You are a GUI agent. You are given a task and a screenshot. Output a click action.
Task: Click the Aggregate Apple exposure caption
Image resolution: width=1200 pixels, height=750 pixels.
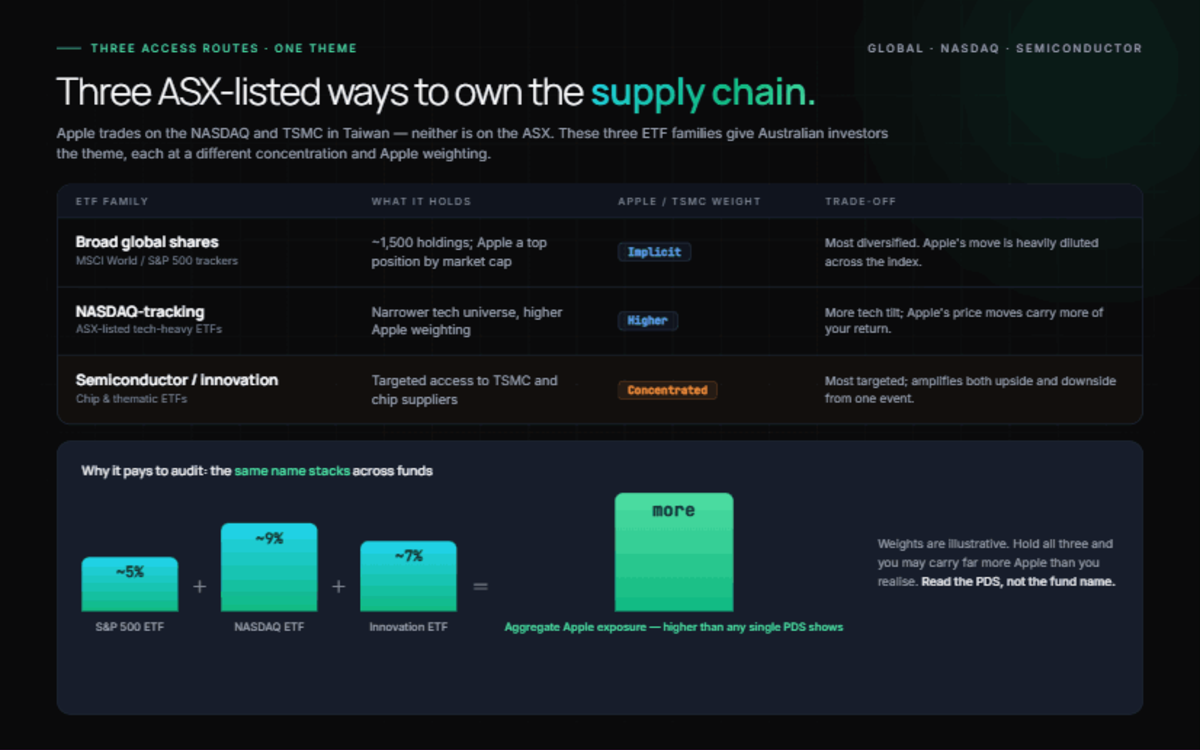click(x=674, y=627)
